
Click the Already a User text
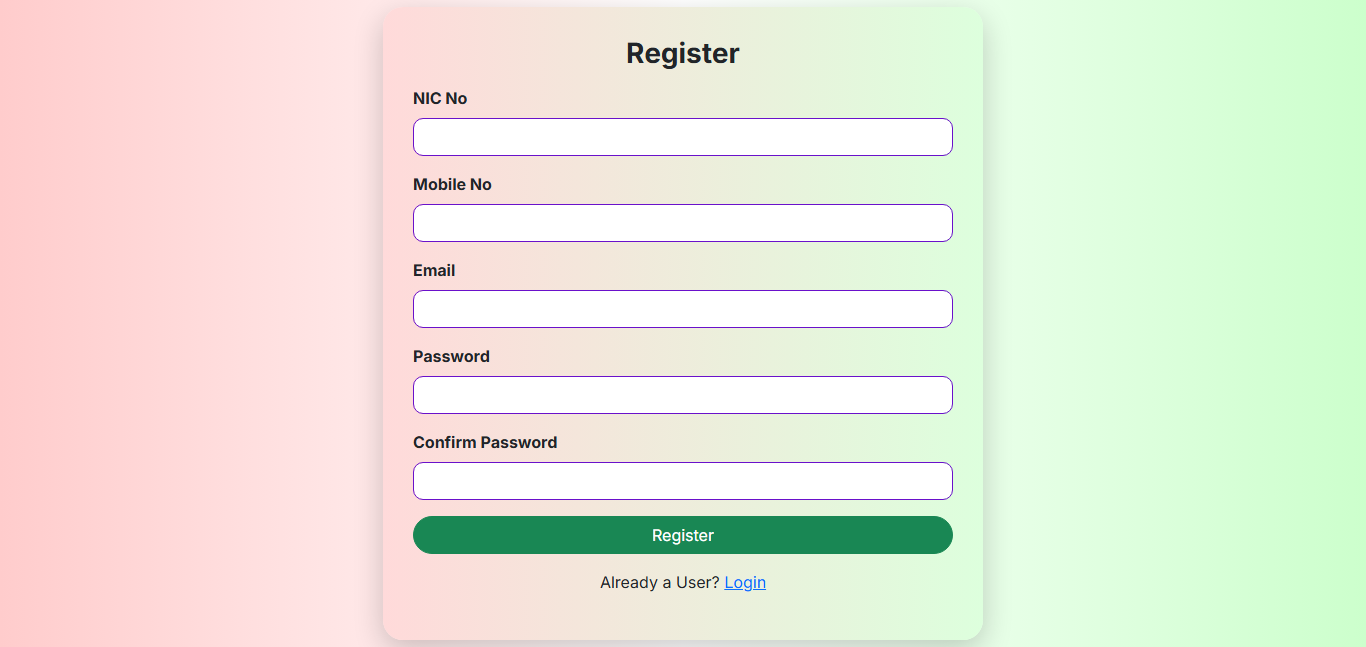coord(657,582)
